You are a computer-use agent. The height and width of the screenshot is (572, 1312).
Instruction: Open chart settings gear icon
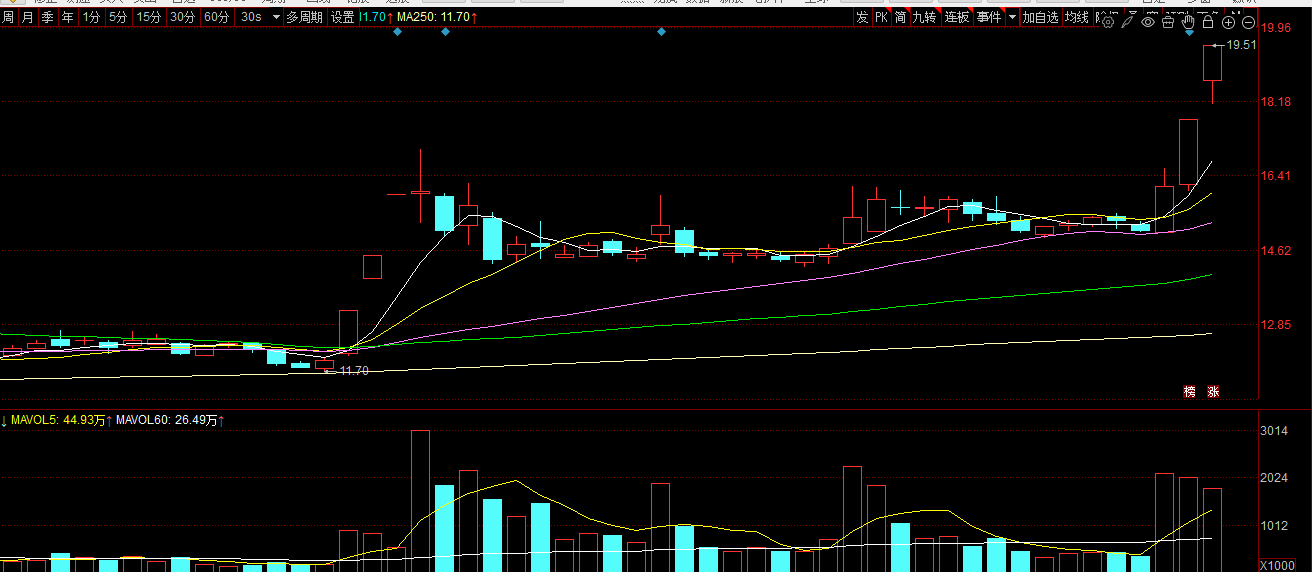coord(1108,21)
